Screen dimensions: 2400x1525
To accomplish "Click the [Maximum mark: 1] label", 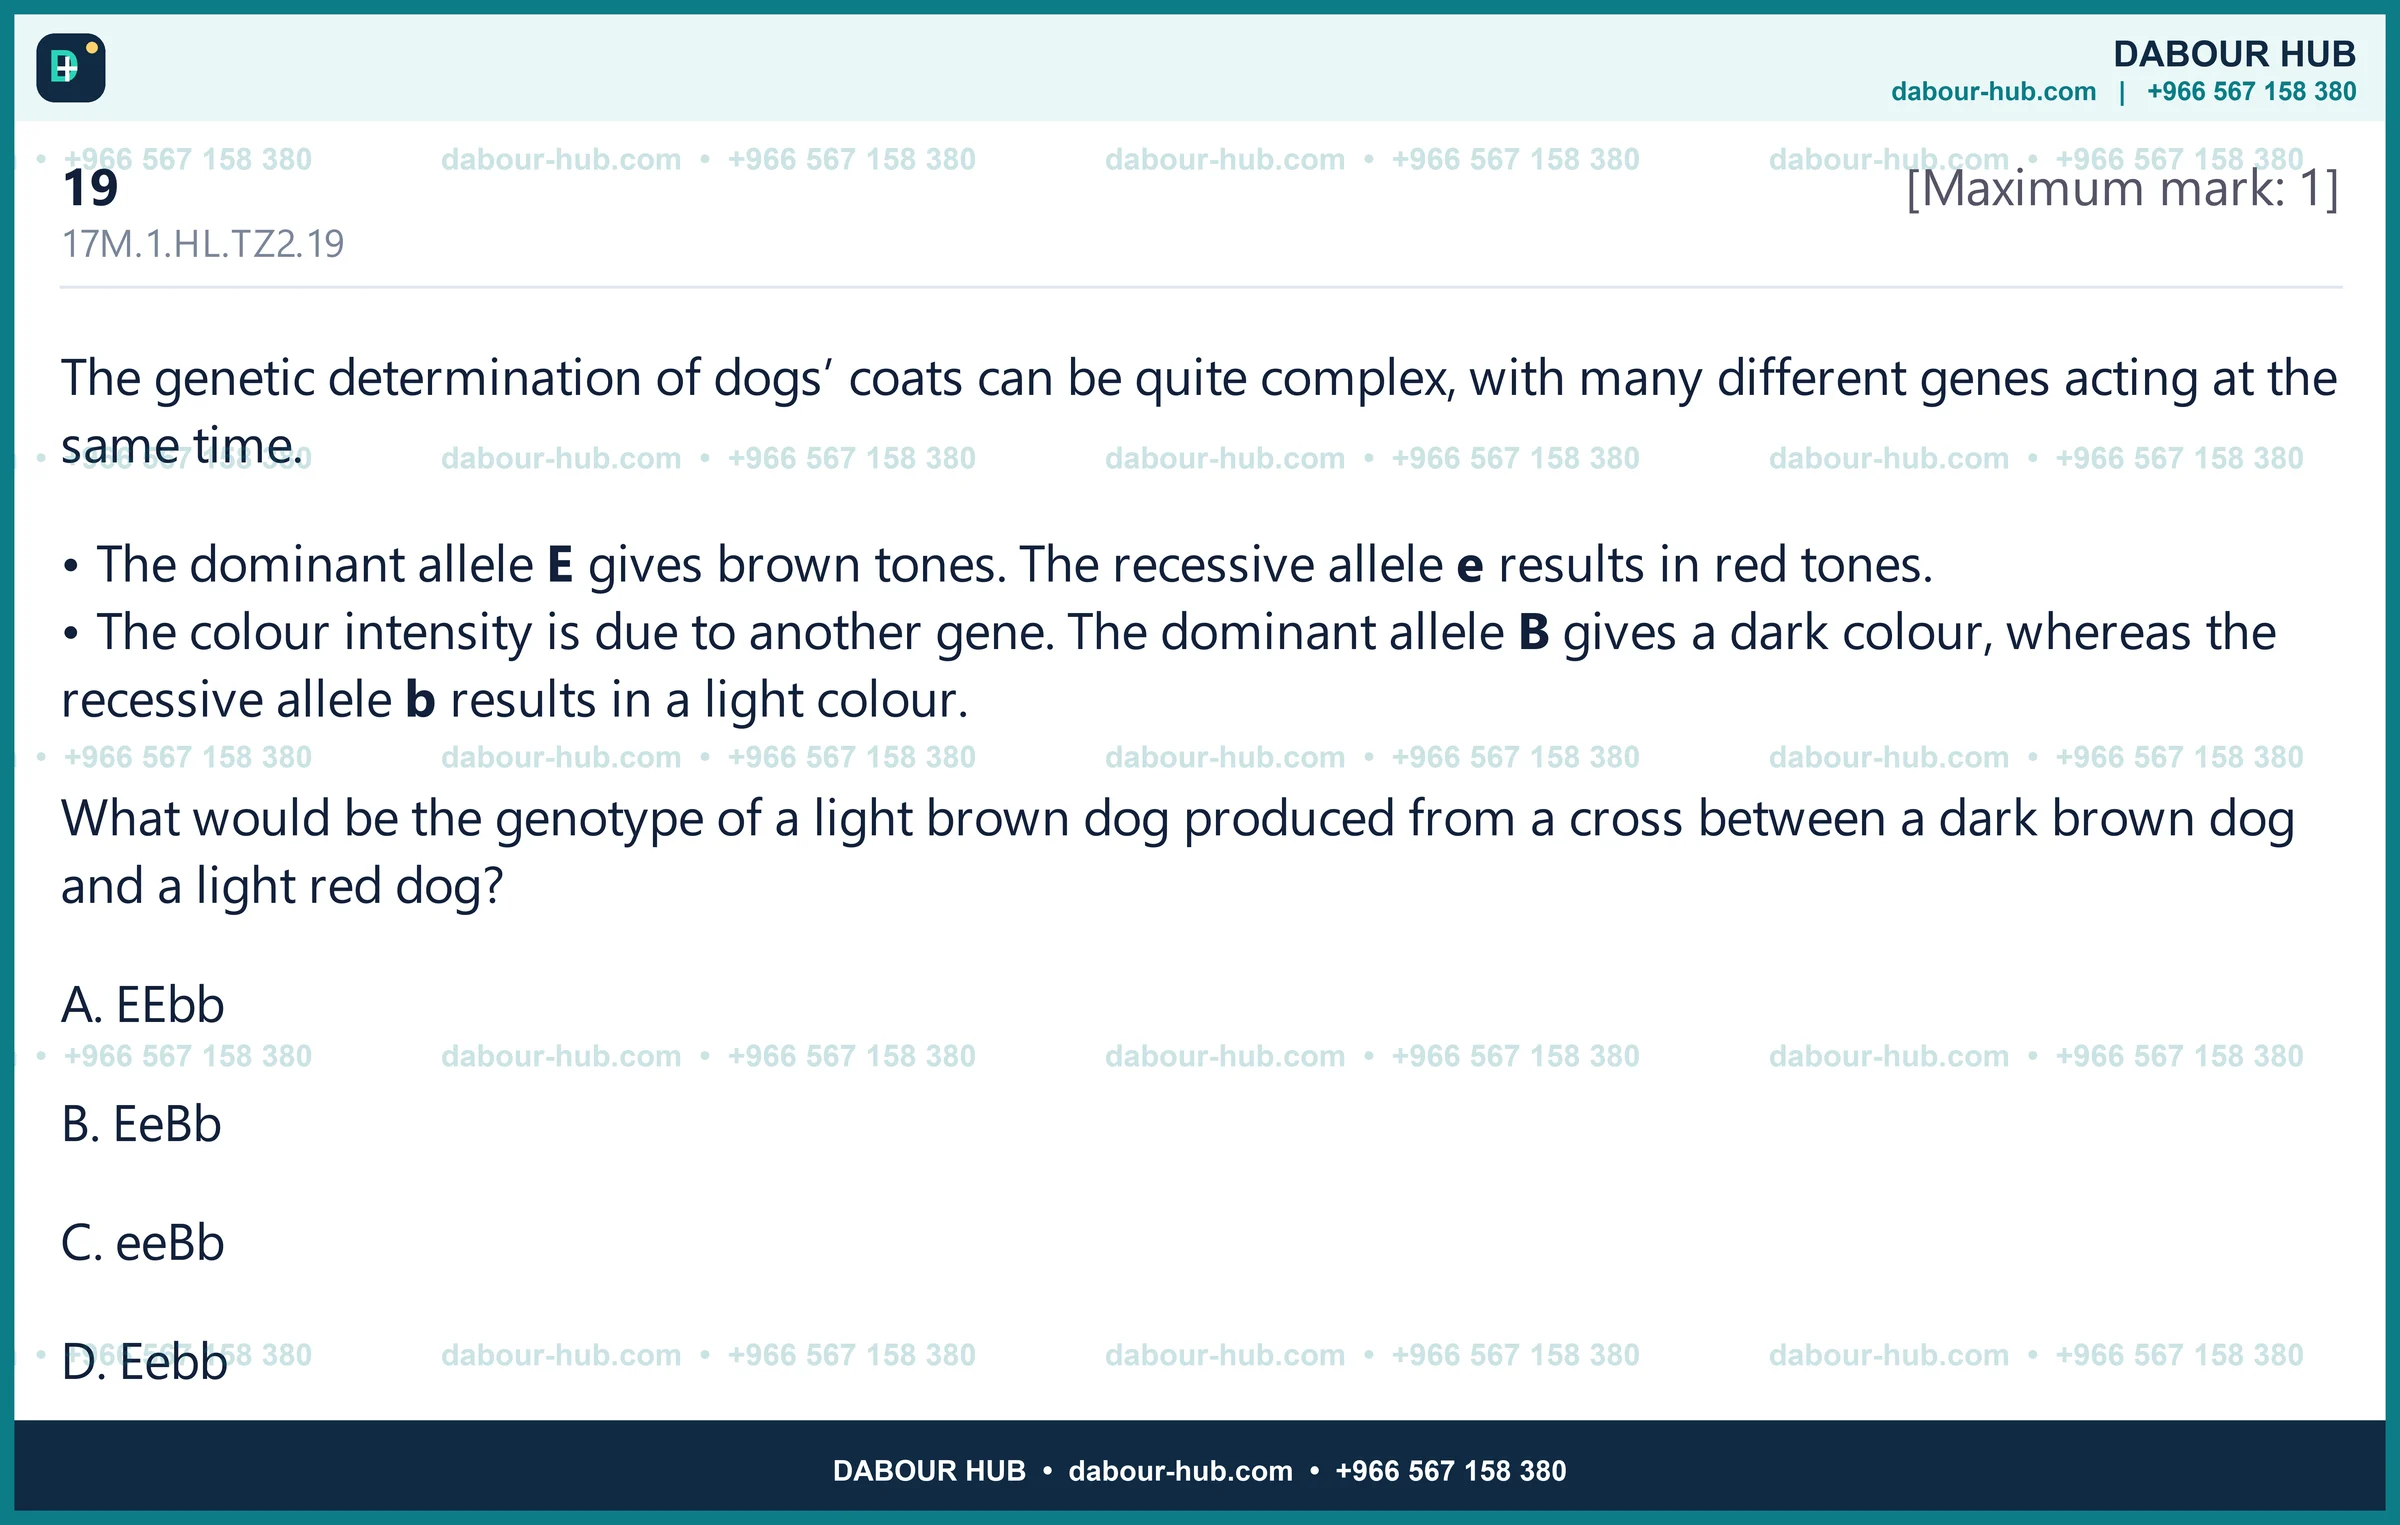I will click(x=2122, y=189).
